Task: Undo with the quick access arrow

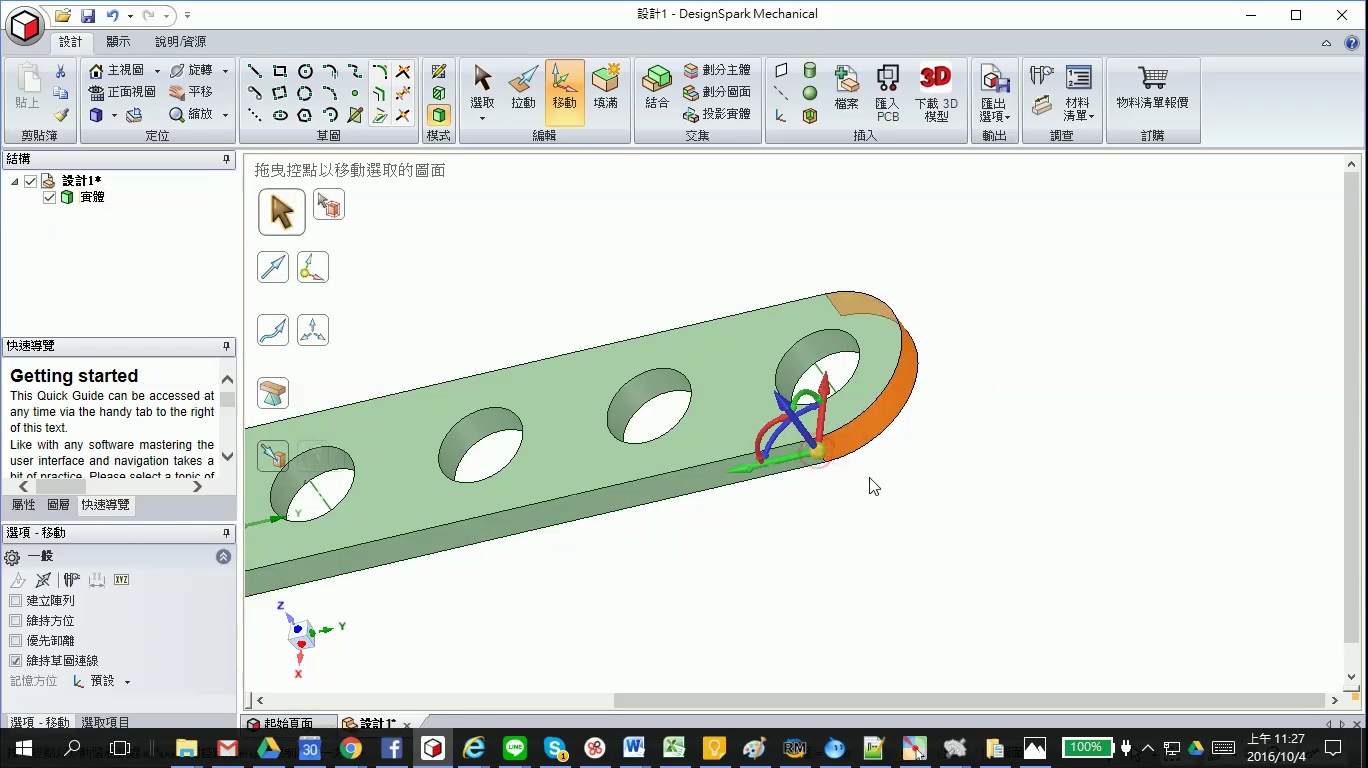Action: [x=112, y=15]
